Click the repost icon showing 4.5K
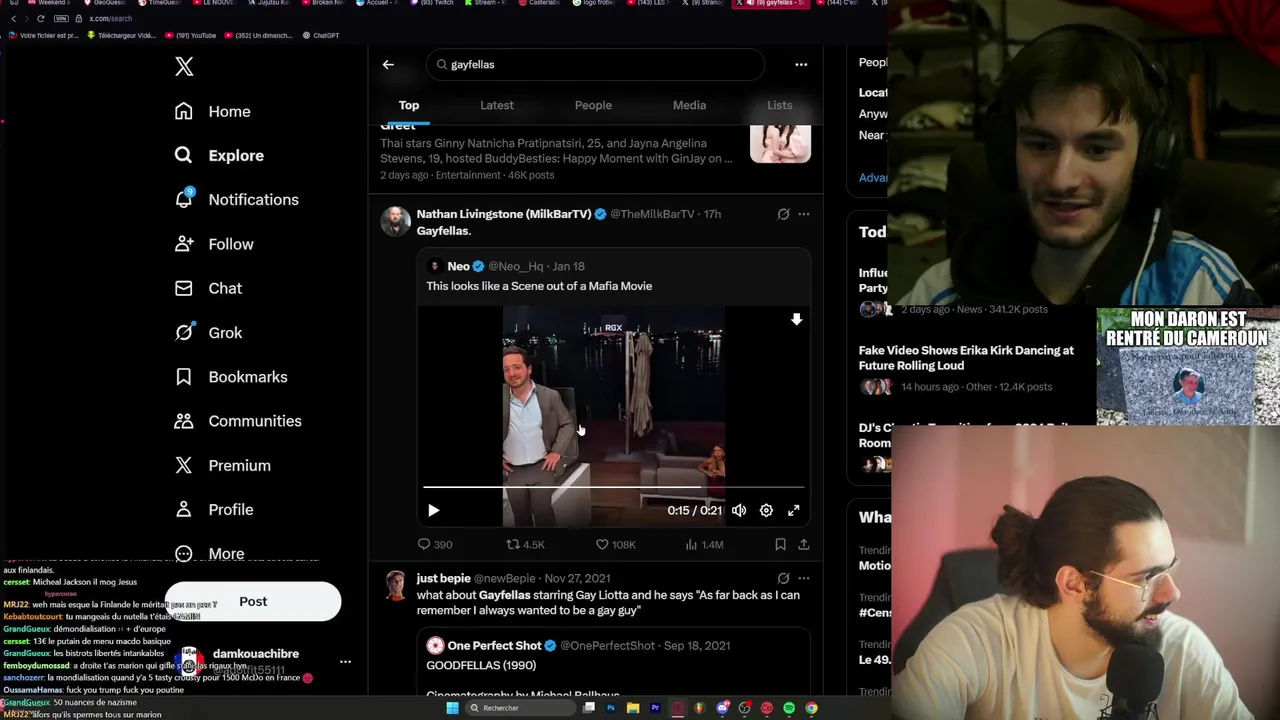Viewport: 1280px width, 720px height. (513, 544)
